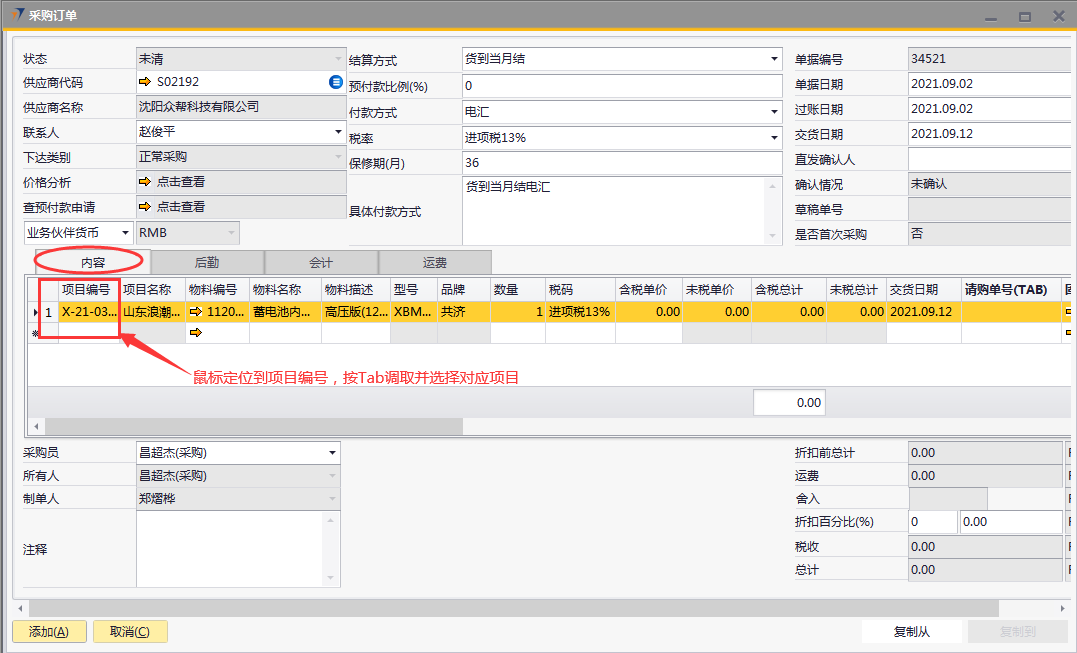This screenshot has height=653, width=1077.
Task: Click the blue selection-list icon in supplier code field
Action: point(336,82)
